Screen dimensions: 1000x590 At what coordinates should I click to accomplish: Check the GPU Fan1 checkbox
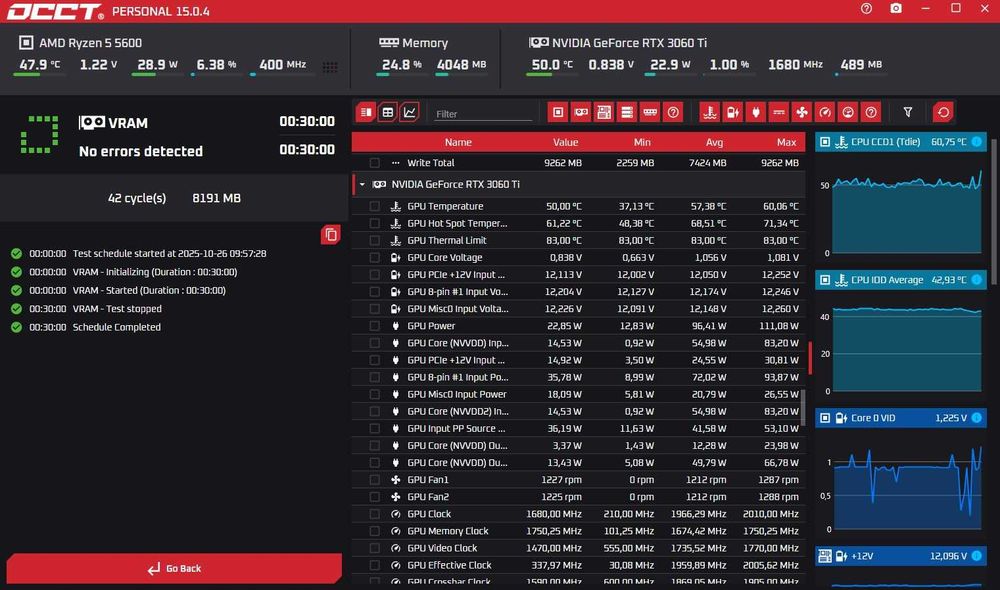(x=374, y=480)
